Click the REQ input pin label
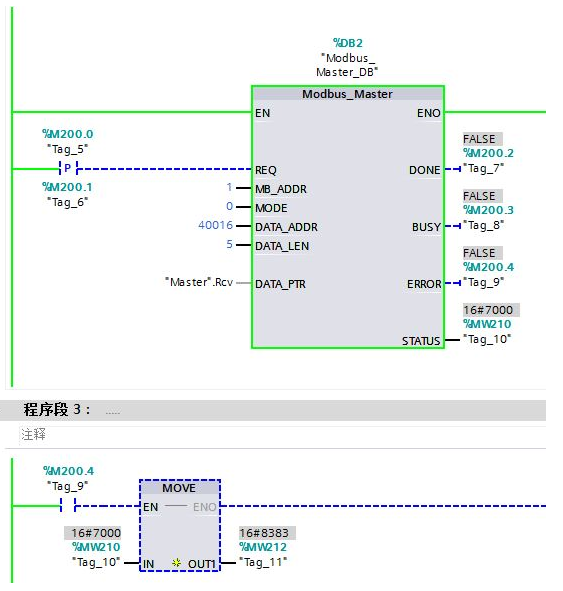 tap(266, 170)
